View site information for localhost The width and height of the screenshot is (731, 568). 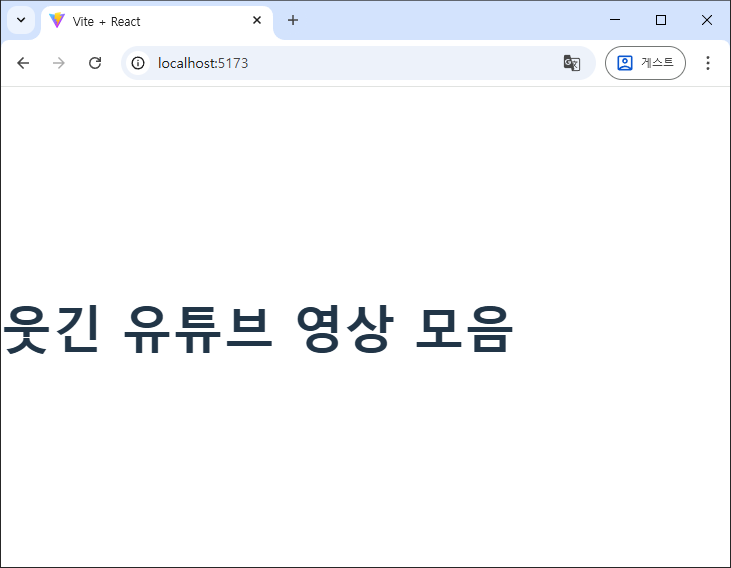[138, 63]
